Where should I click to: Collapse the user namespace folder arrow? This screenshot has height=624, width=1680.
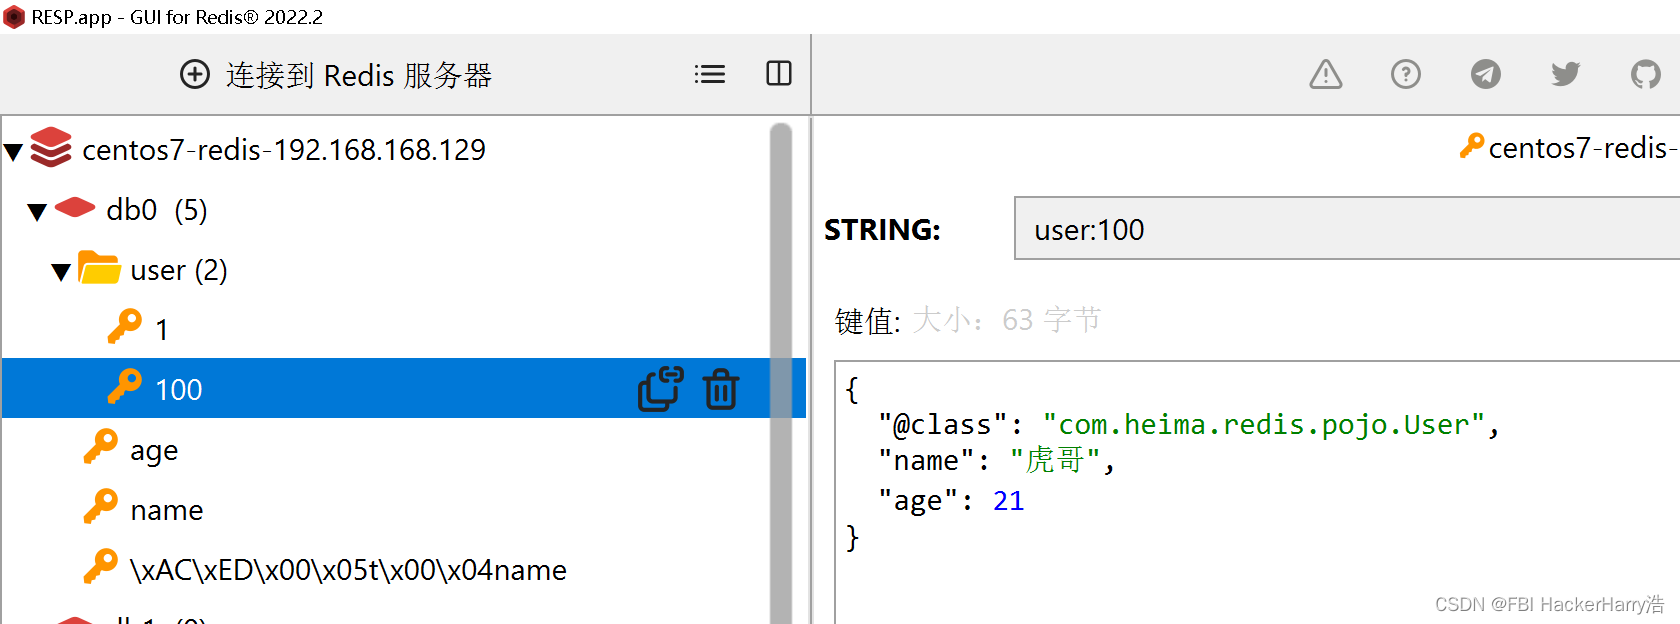[61, 272]
